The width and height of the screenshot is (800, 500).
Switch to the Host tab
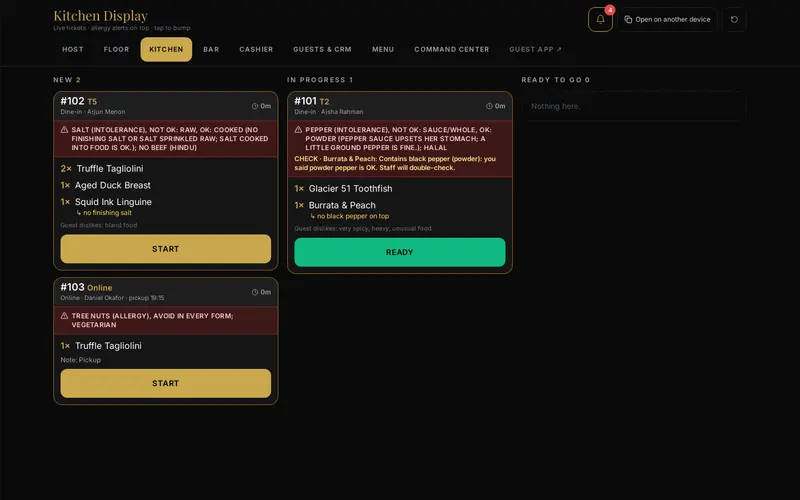[72, 49]
